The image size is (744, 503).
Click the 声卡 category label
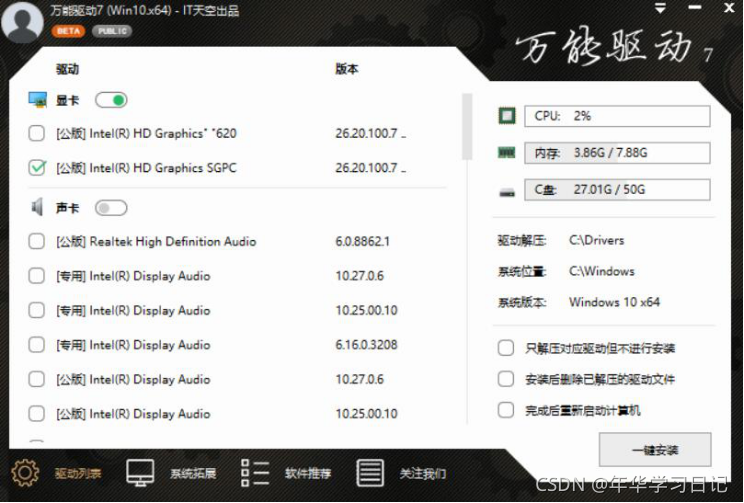click(67, 208)
